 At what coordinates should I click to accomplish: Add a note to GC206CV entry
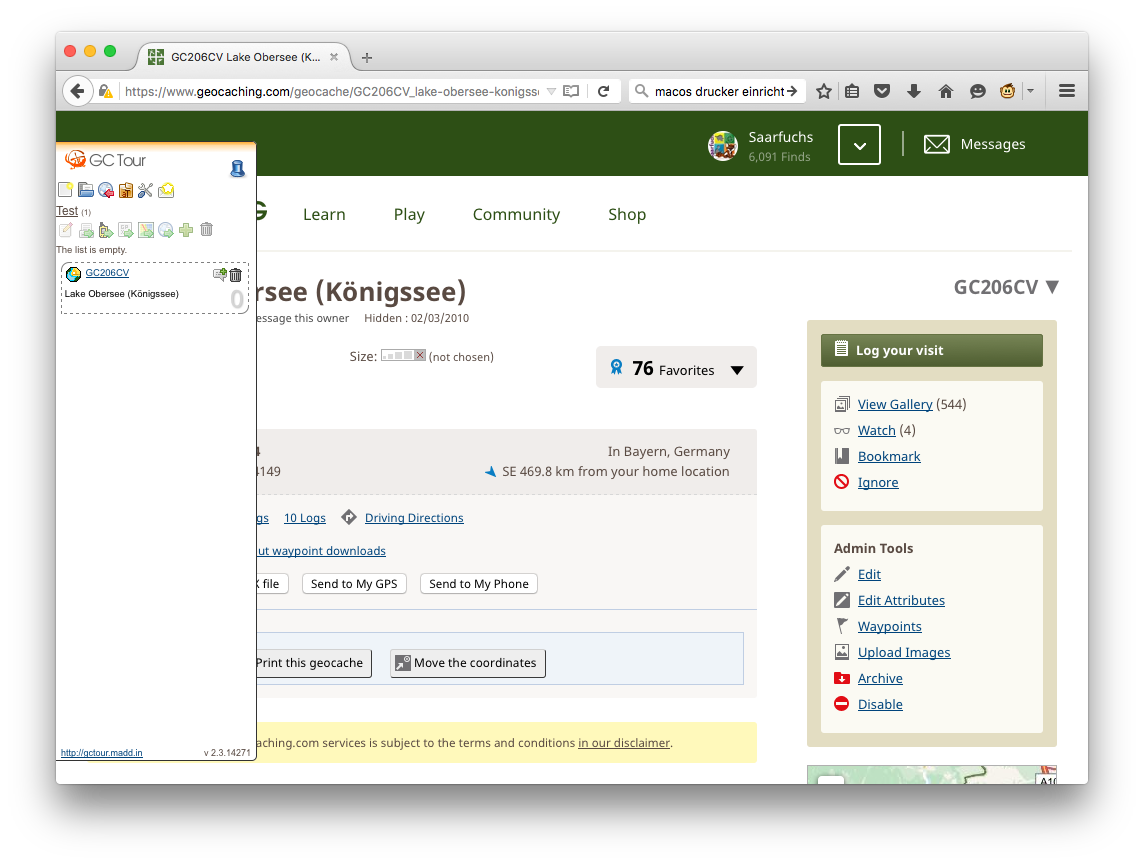[219, 274]
